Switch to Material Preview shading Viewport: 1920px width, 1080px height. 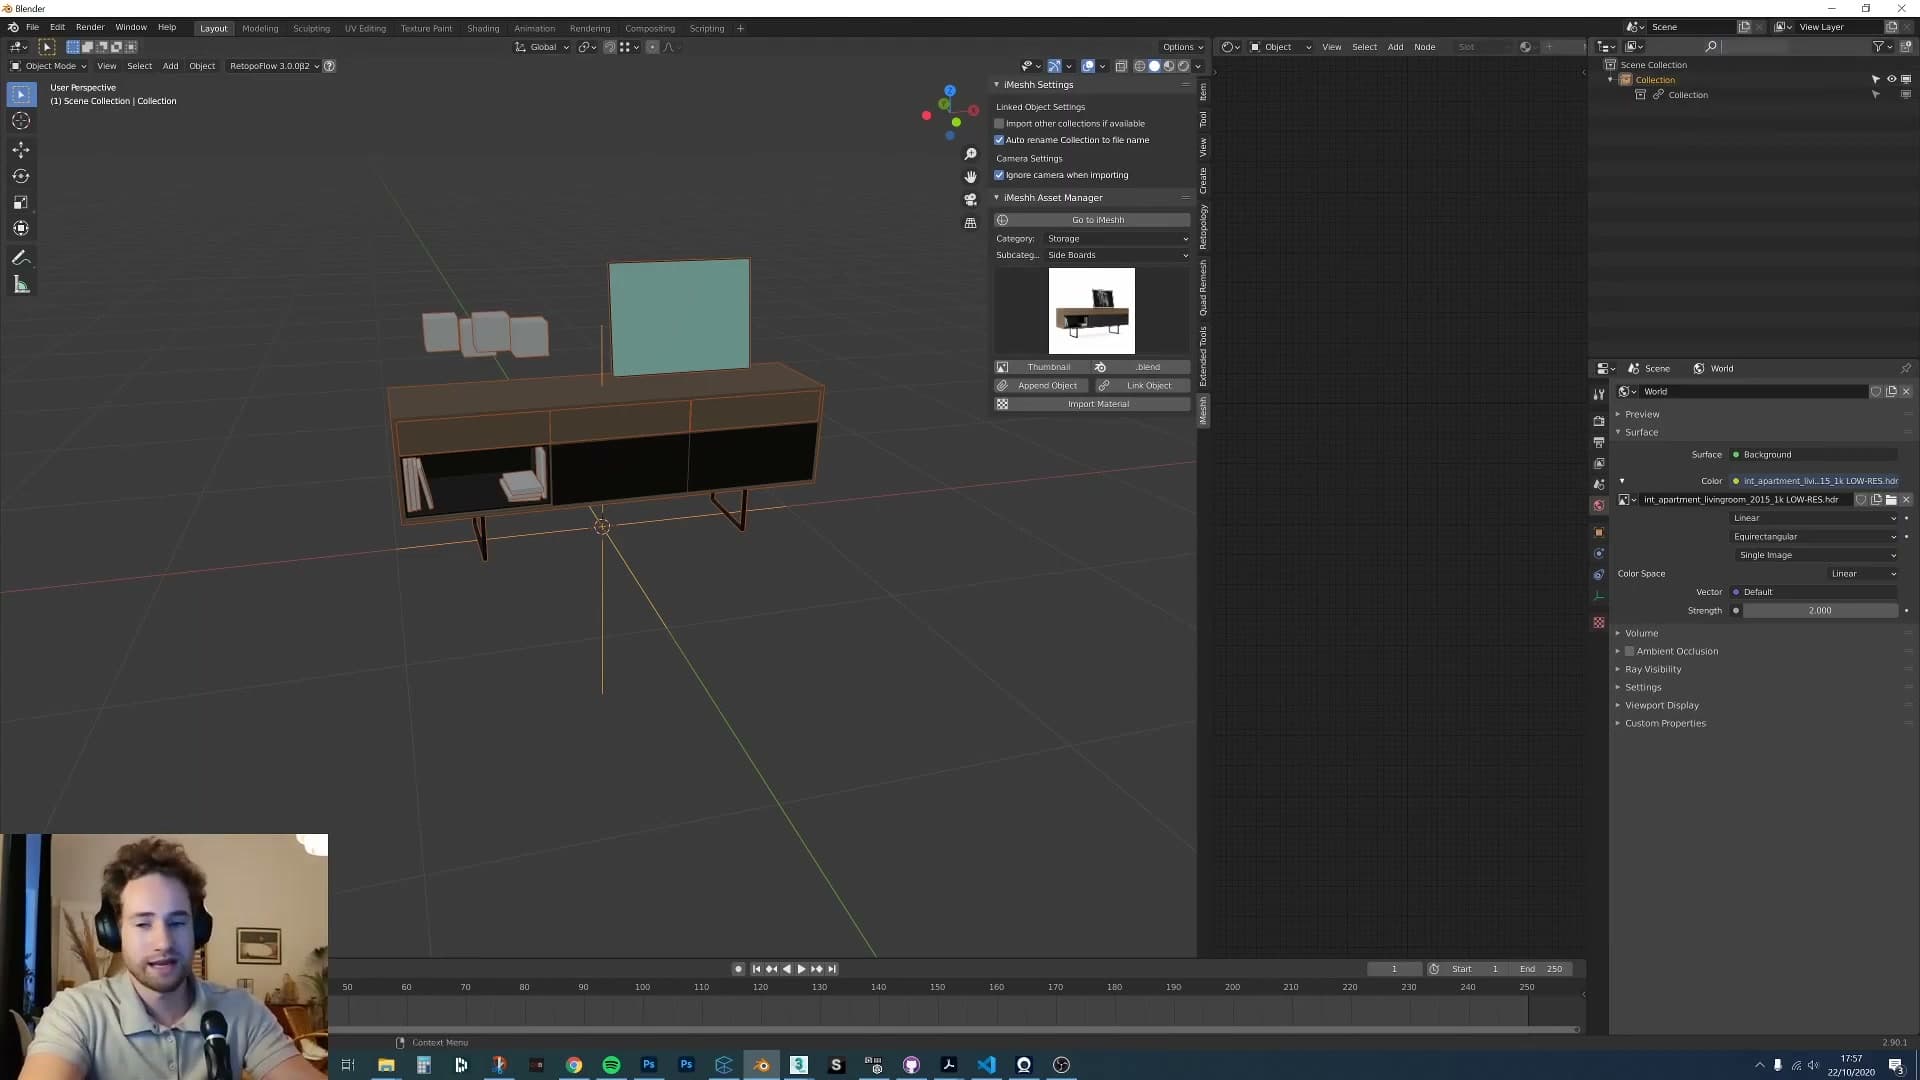(x=1169, y=66)
